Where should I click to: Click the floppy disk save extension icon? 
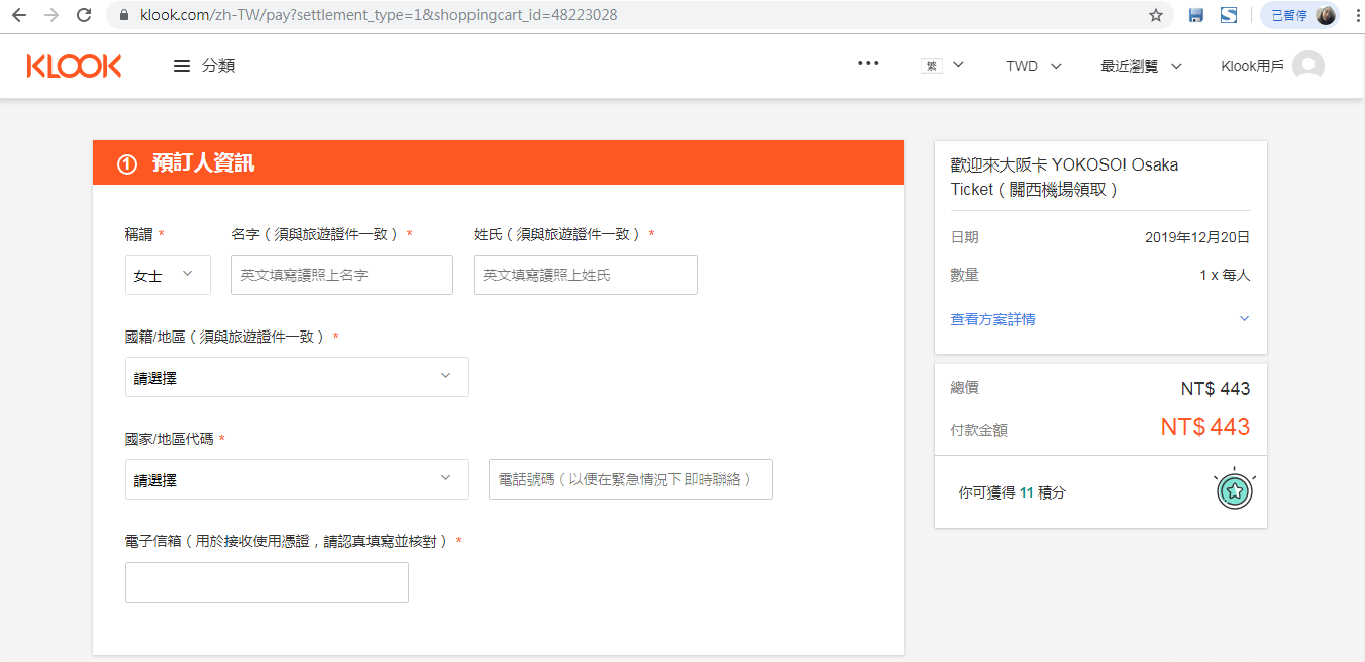(x=1195, y=15)
